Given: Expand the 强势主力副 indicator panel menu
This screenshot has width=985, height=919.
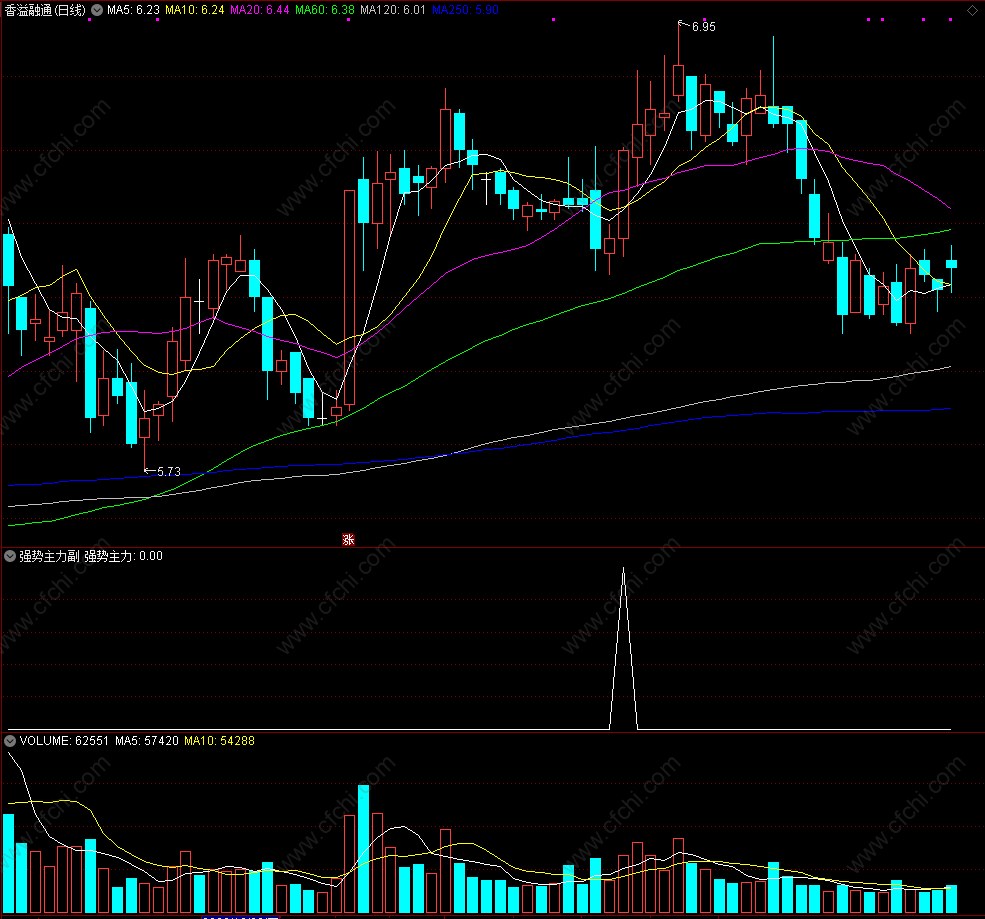Looking at the screenshot, I should tap(10, 556).
